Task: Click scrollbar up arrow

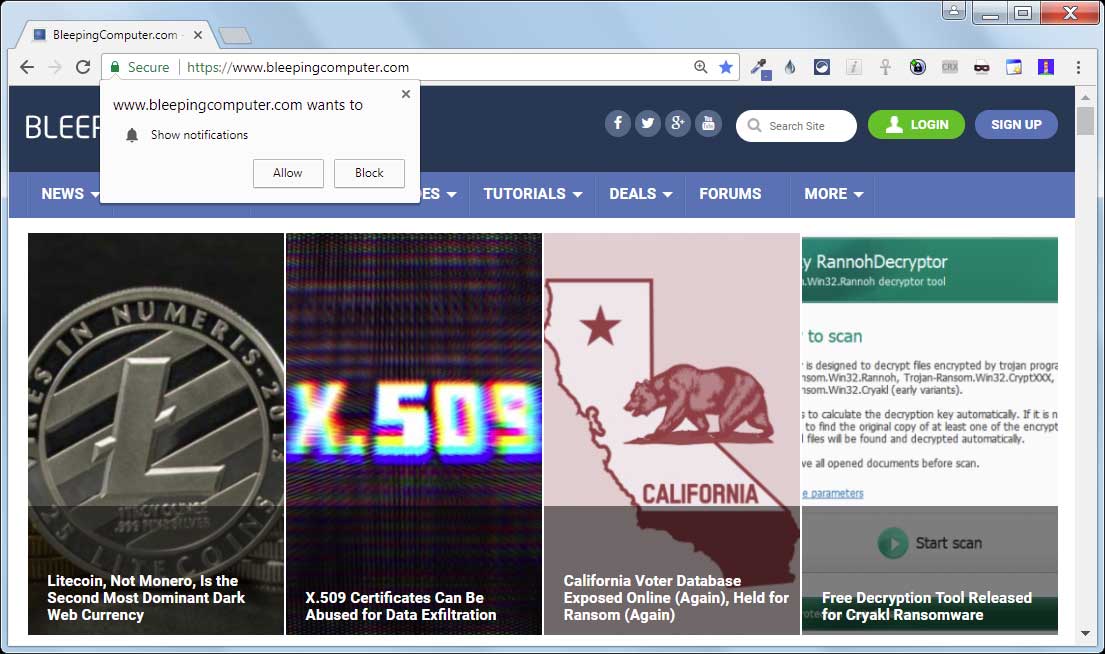Action: [x=1085, y=97]
